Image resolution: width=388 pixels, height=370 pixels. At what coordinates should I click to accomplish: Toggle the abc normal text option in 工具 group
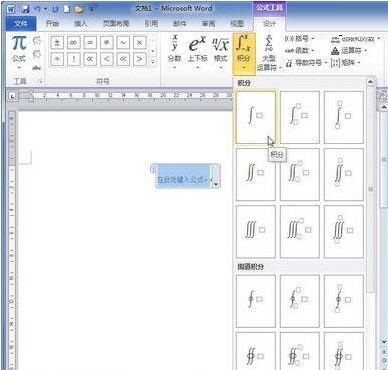[x=37, y=68]
